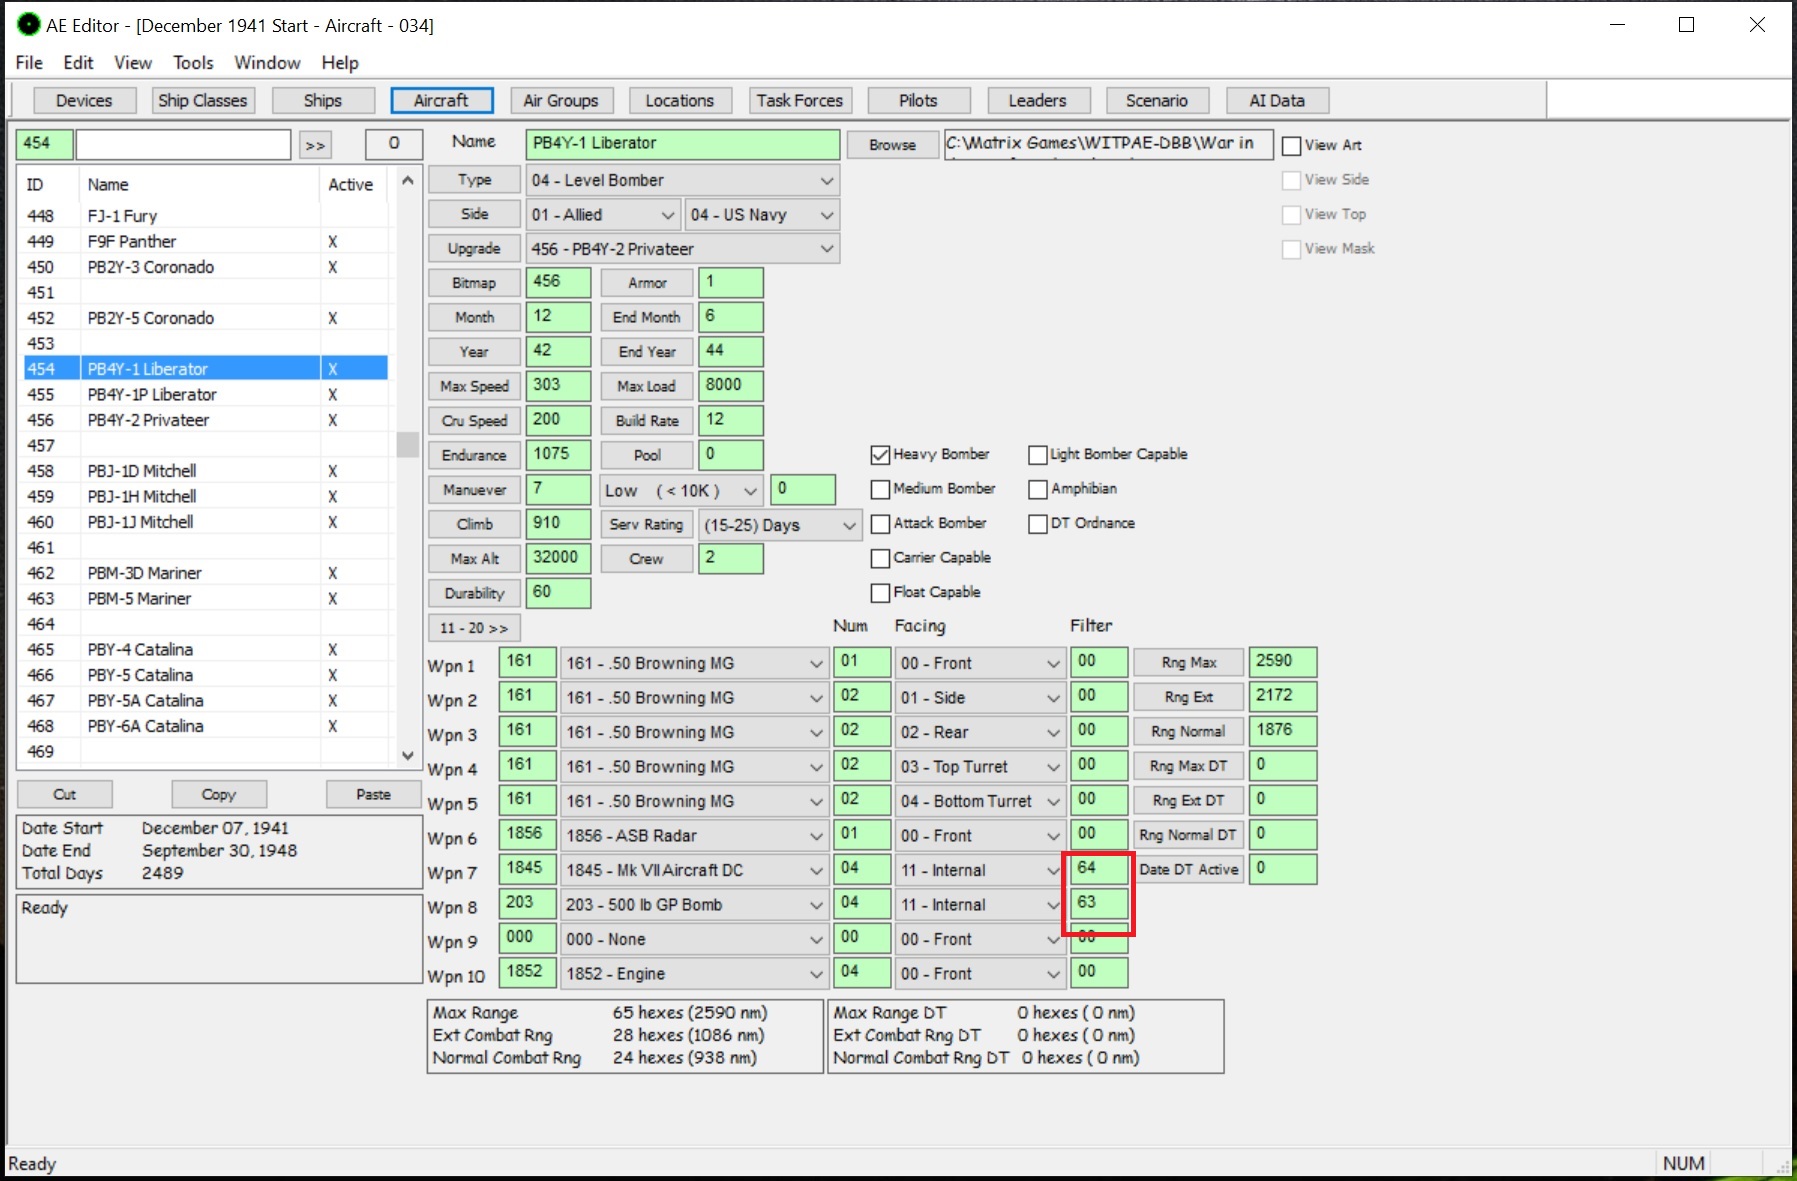Screen dimensions: 1797x1181
Task: Click the aircraft Name field PB4Y-1 Liberator
Action: click(682, 144)
